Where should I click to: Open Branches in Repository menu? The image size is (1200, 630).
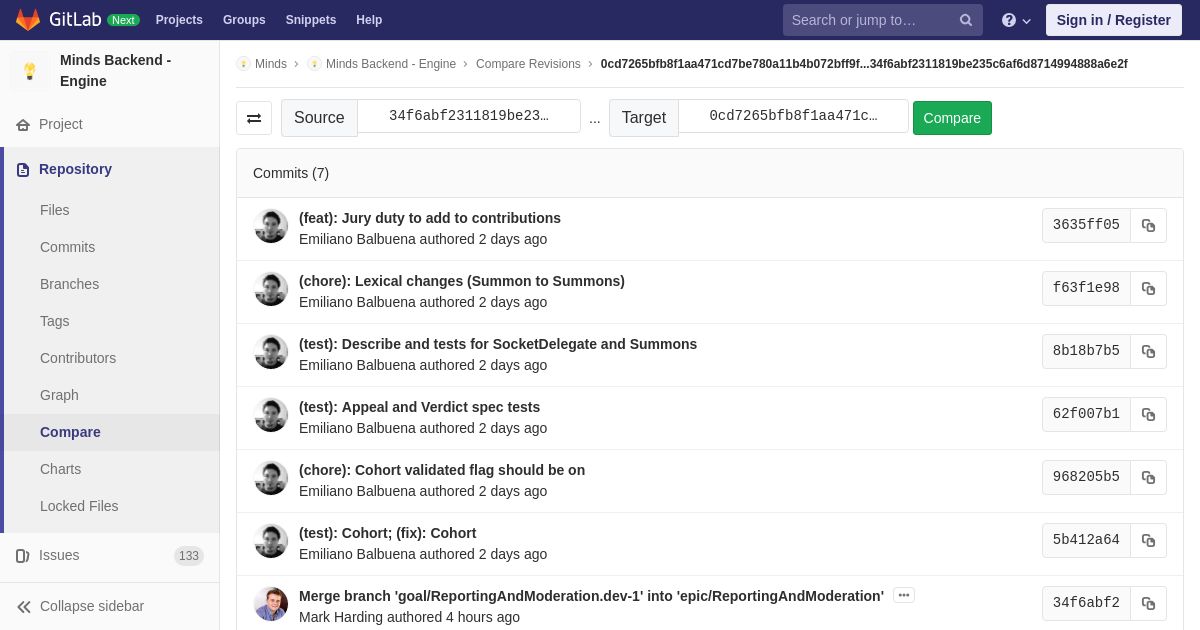click(69, 284)
